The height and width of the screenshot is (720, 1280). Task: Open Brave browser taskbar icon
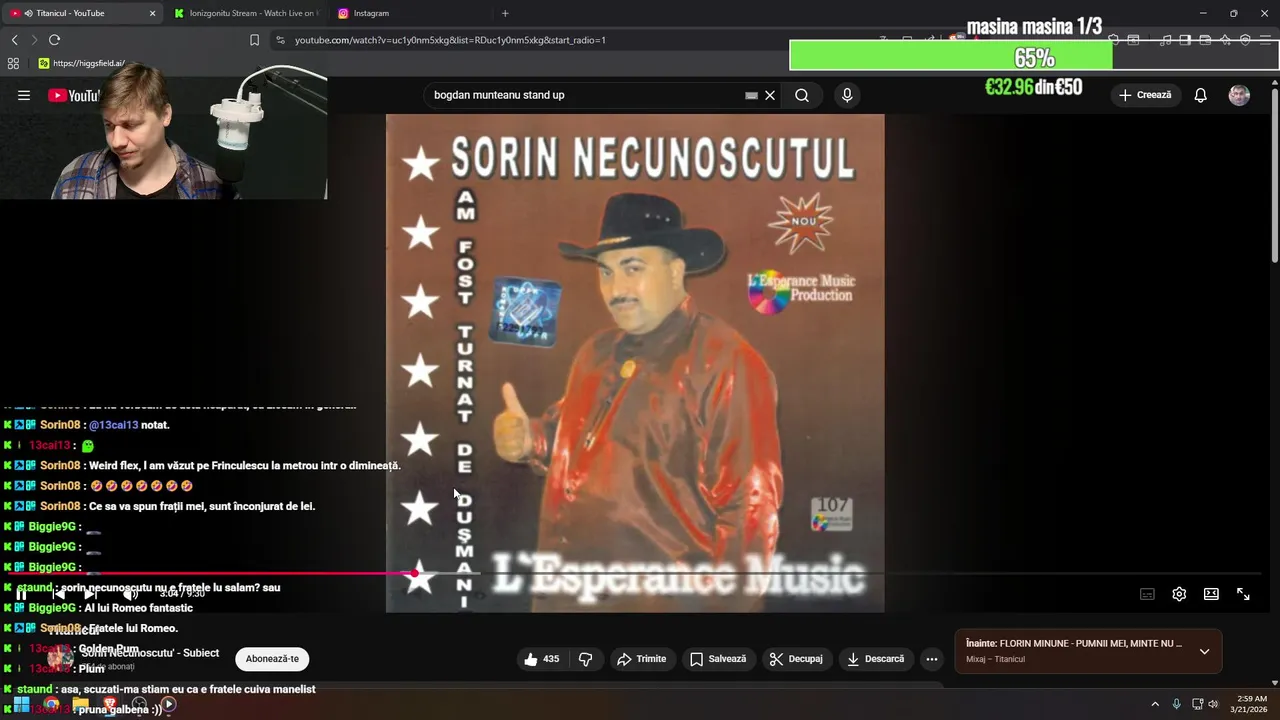[110, 705]
